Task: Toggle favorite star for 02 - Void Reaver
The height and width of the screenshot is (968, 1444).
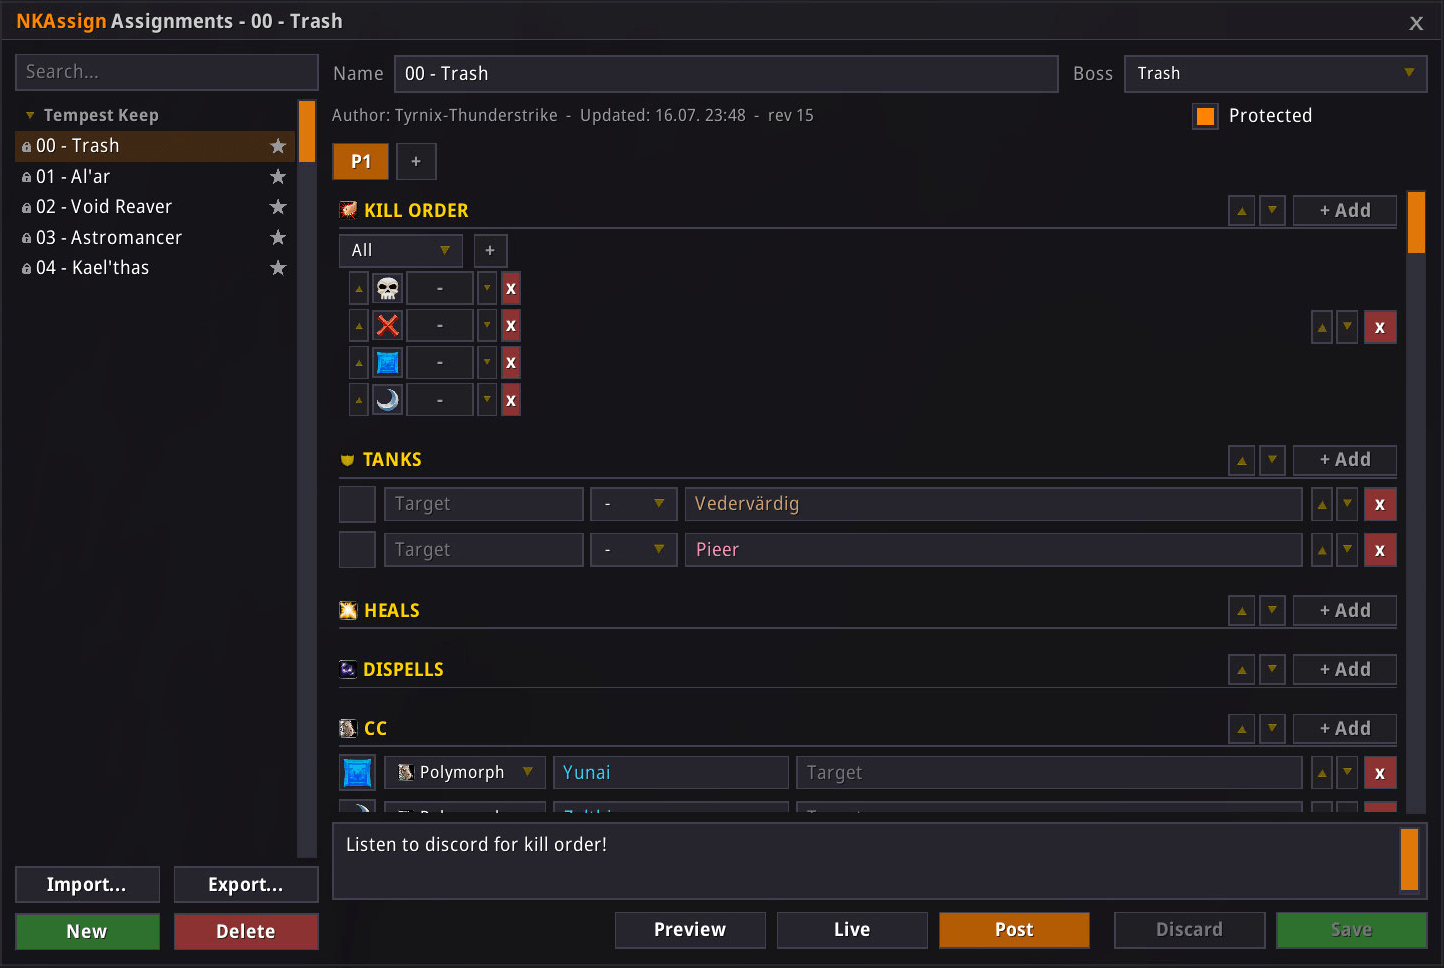Action: [278, 207]
